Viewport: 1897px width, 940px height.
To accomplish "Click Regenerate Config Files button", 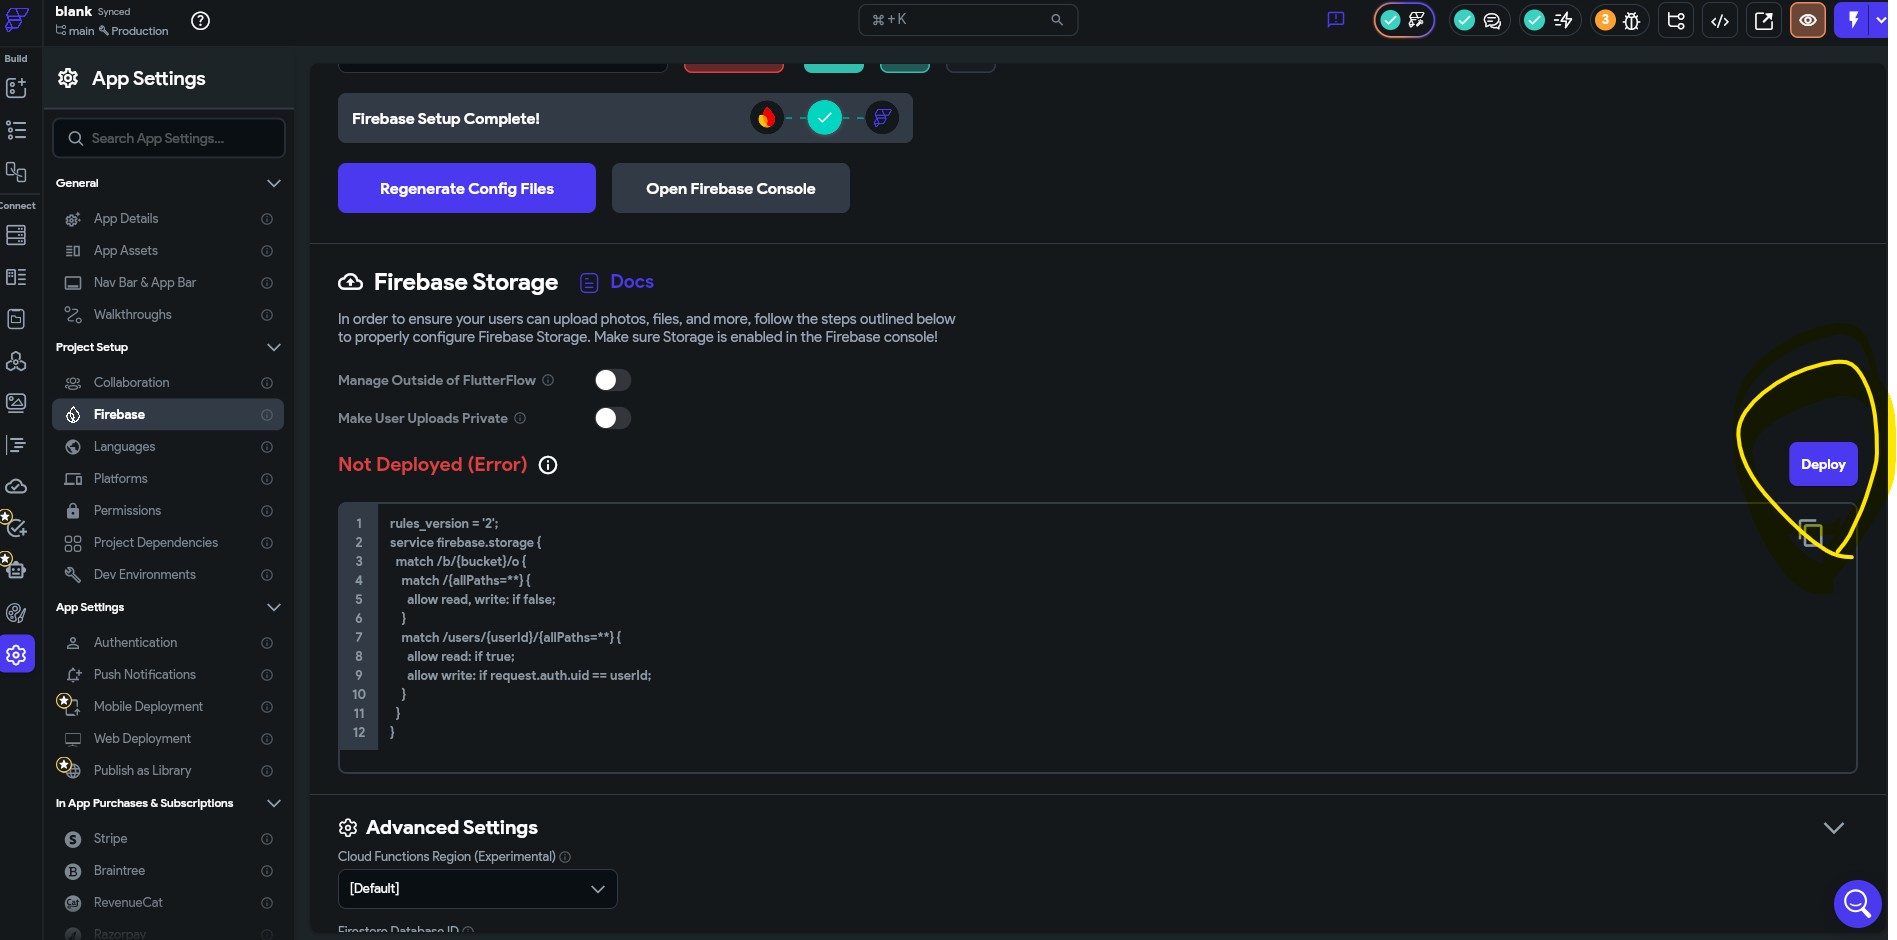I will pyautogui.click(x=467, y=188).
